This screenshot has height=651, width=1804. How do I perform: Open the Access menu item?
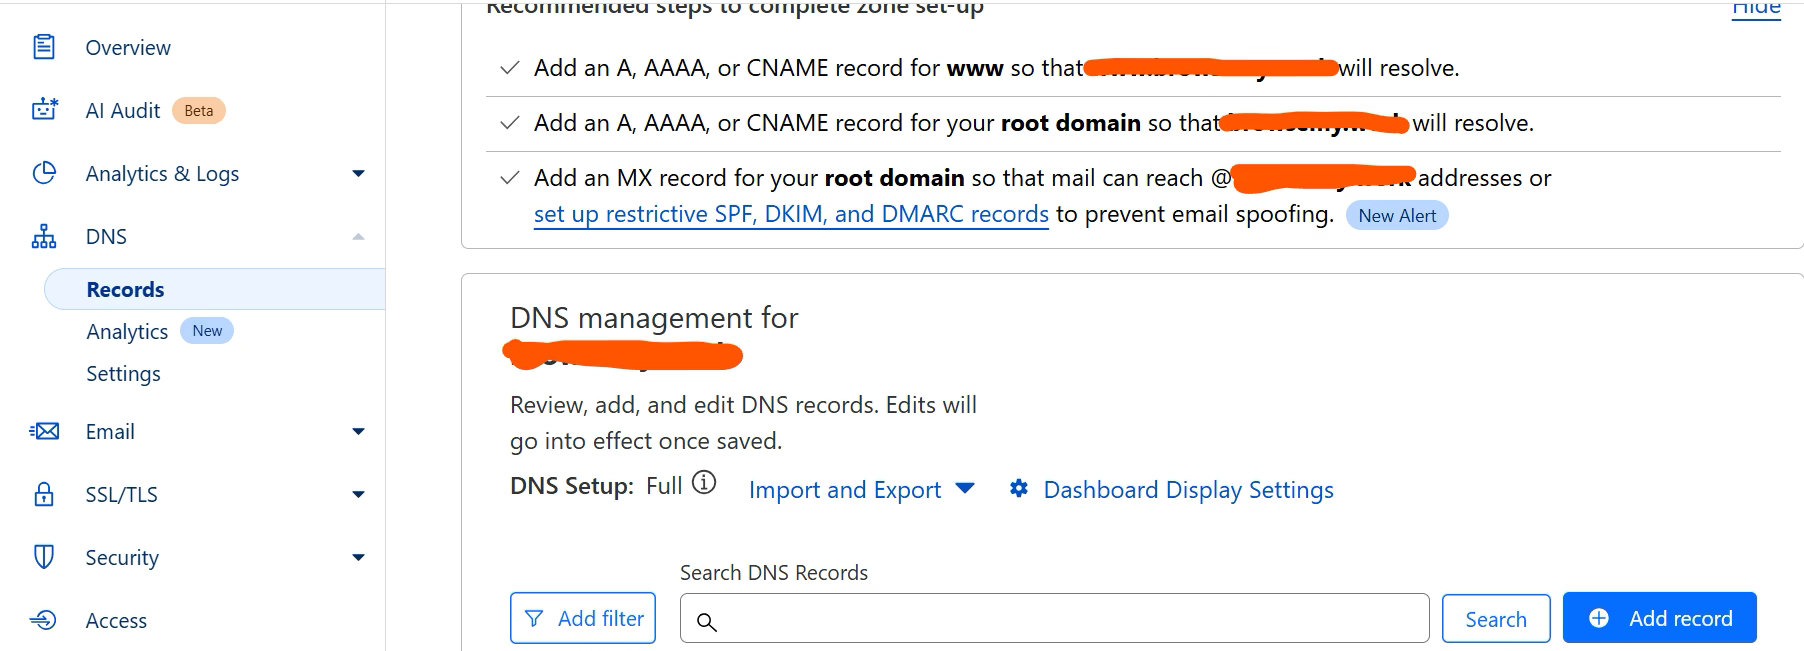pos(116,620)
